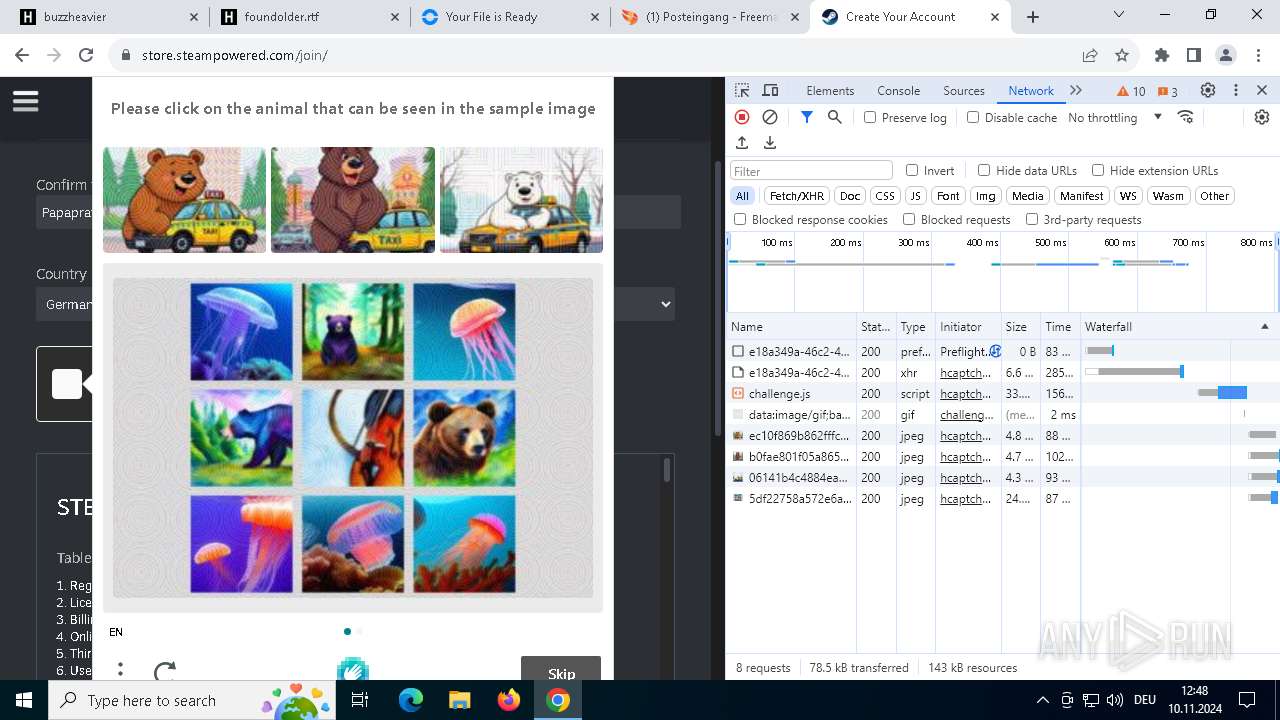Stop recording network log with red button
Image resolution: width=1280 pixels, height=720 pixels.
click(742, 117)
